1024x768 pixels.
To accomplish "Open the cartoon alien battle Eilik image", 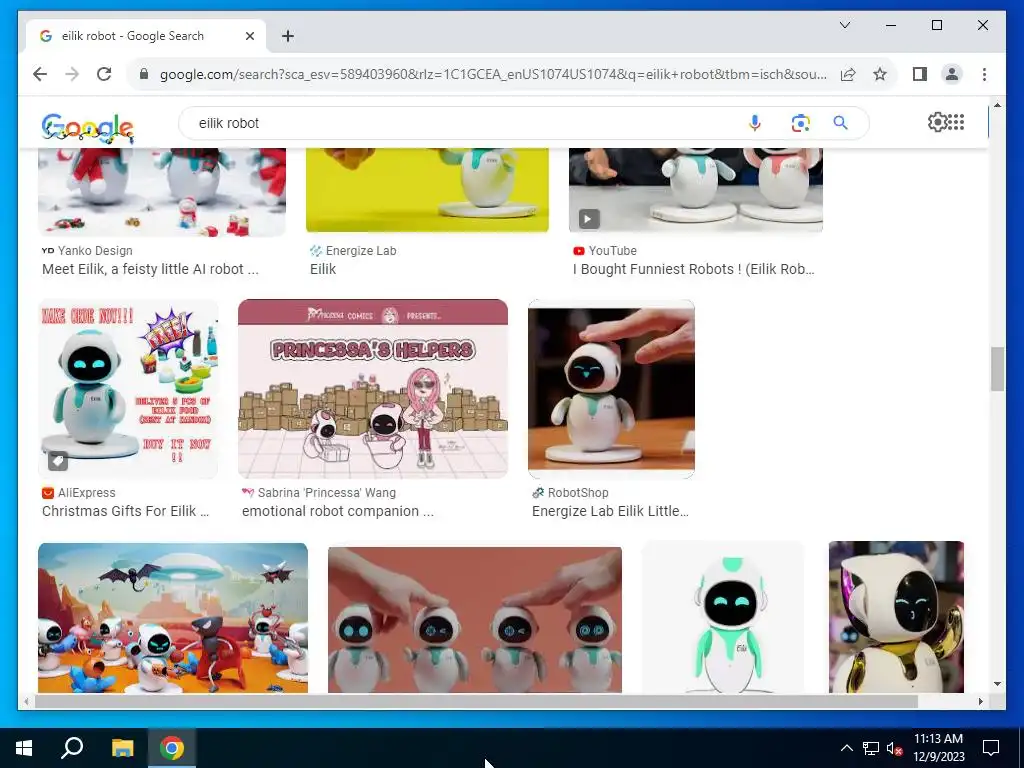I will pos(172,617).
